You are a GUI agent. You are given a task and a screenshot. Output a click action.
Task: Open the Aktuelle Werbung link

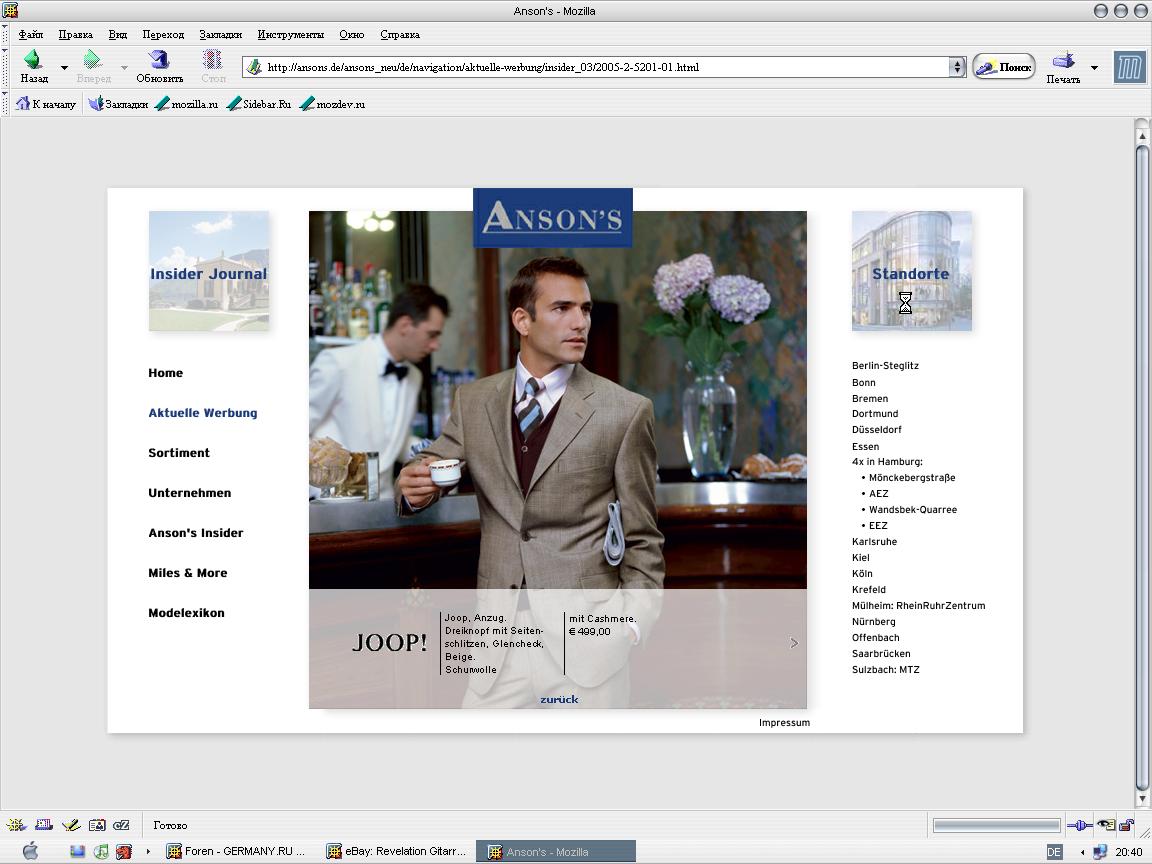tap(203, 413)
